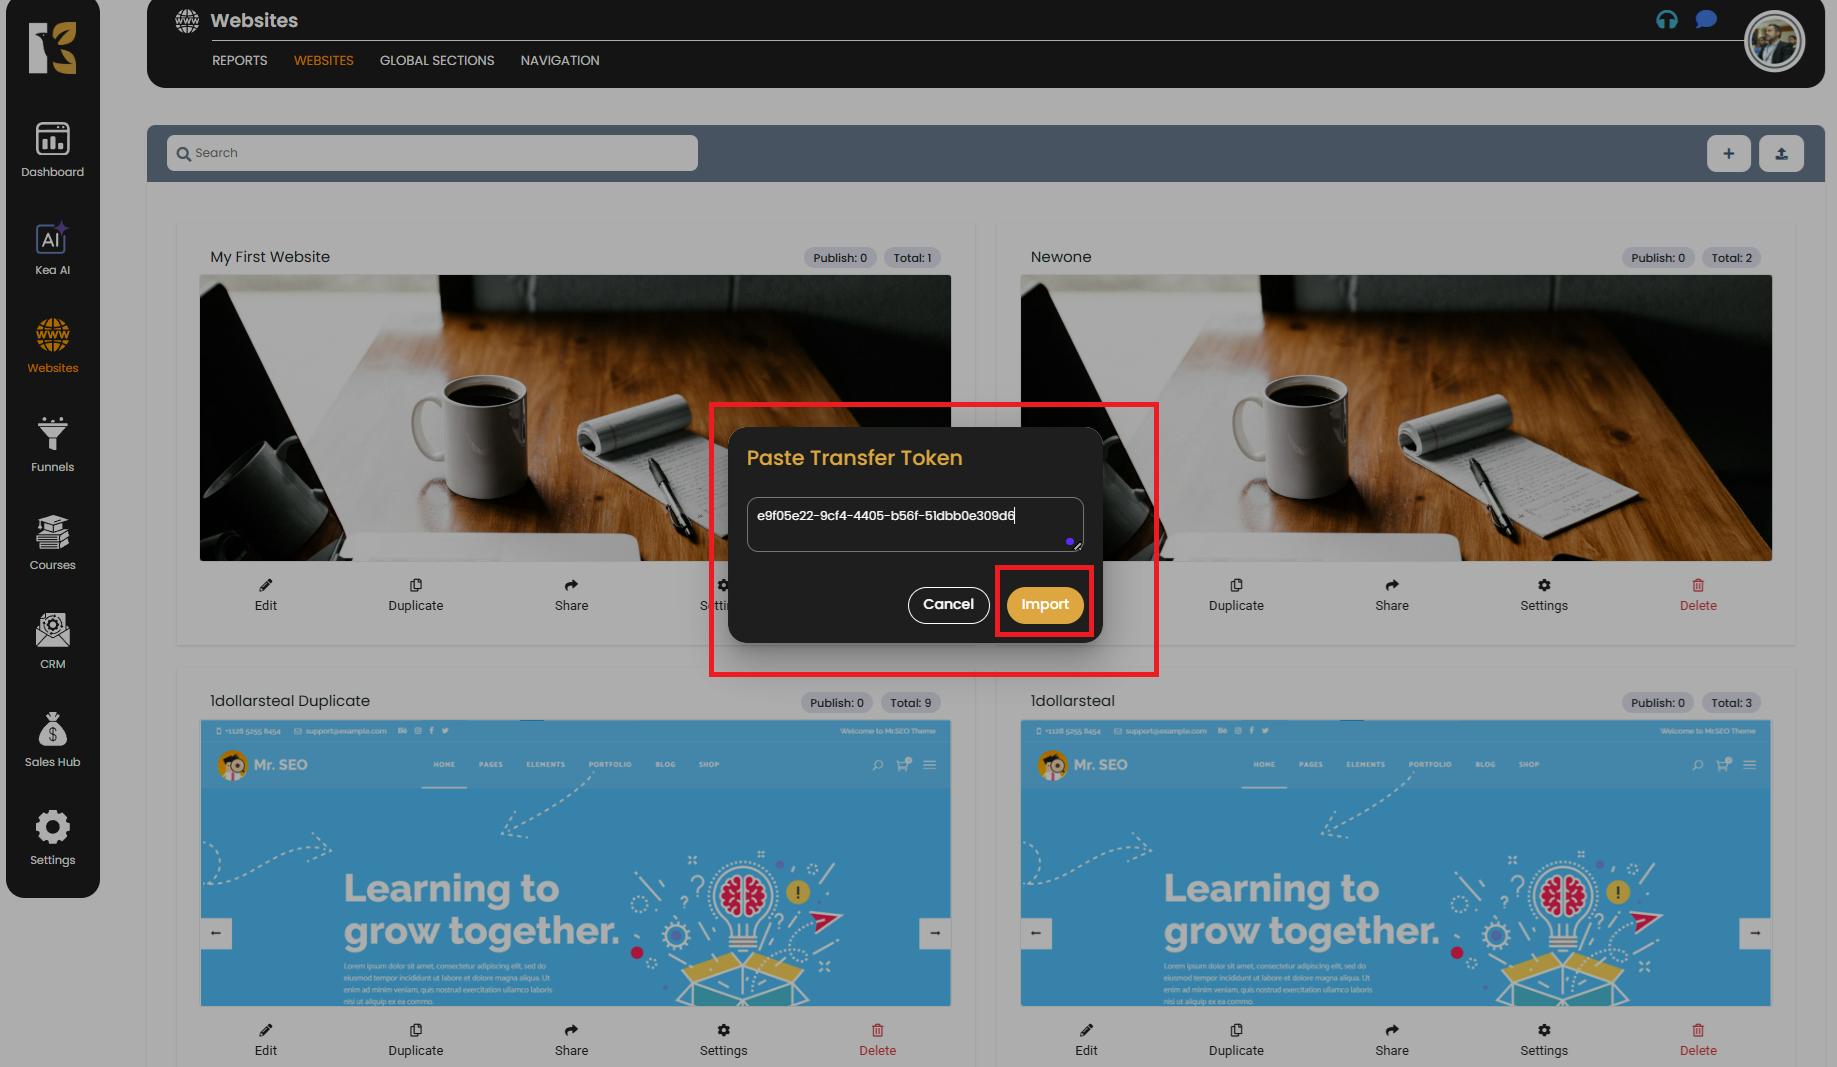1837x1067 pixels.
Task: Click the website Search field
Action: click(x=432, y=153)
